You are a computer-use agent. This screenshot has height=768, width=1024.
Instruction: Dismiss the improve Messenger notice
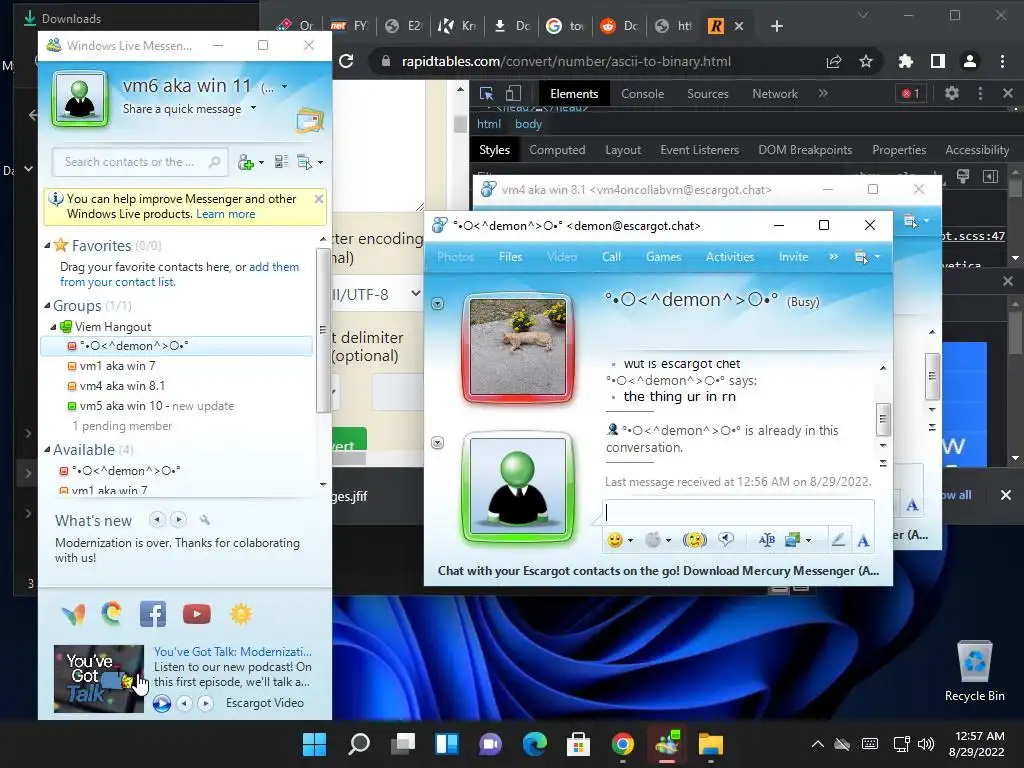(x=319, y=199)
